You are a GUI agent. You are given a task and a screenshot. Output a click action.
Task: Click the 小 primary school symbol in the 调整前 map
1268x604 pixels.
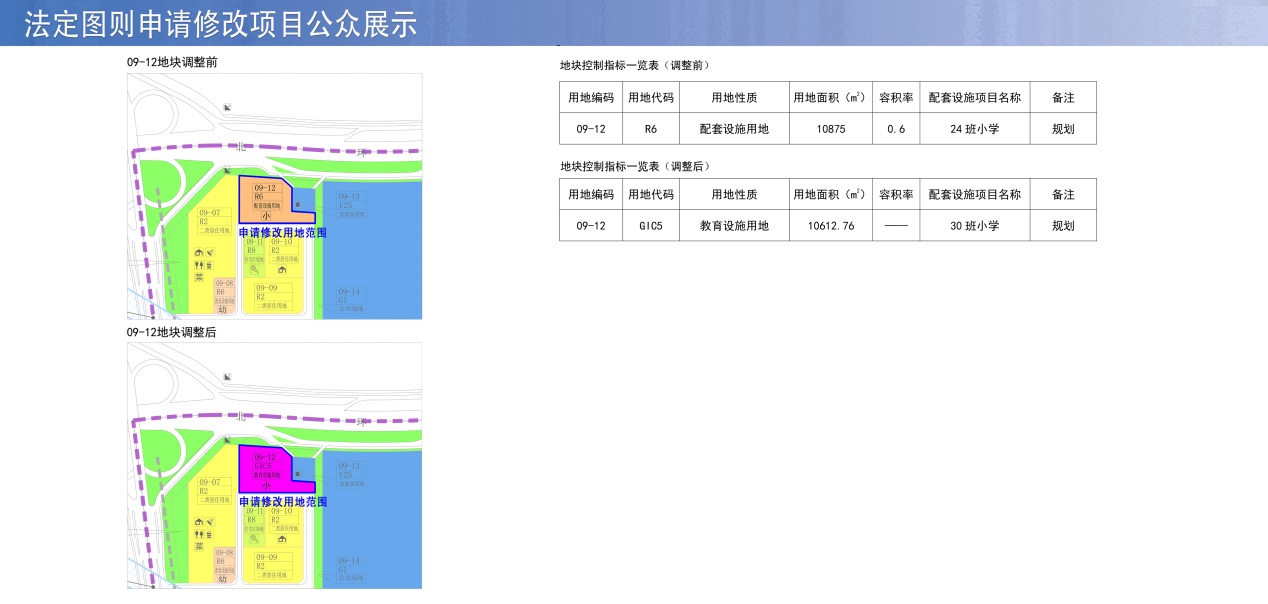click(x=266, y=215)
